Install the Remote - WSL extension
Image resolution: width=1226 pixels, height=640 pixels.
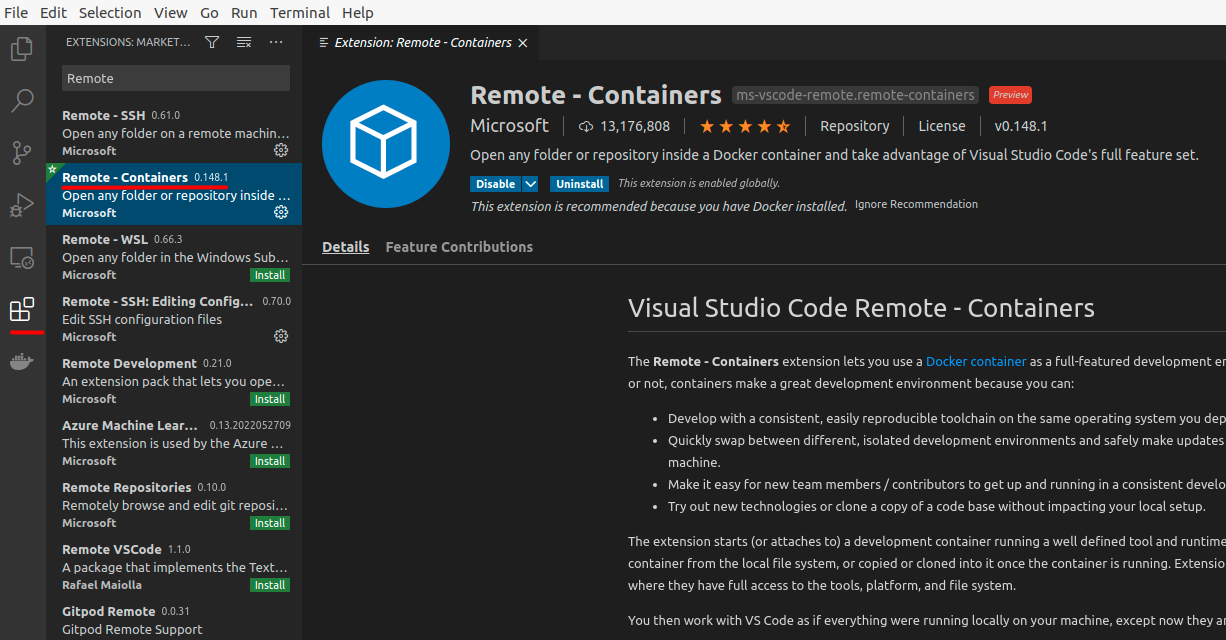click(270, 274)
